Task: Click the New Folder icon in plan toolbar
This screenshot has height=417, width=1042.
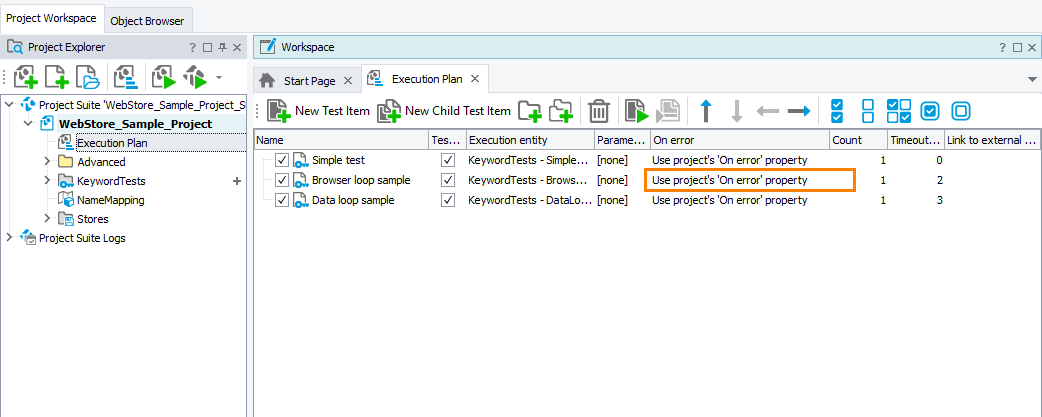Action: pyautogui.click(x=529, y=111)
